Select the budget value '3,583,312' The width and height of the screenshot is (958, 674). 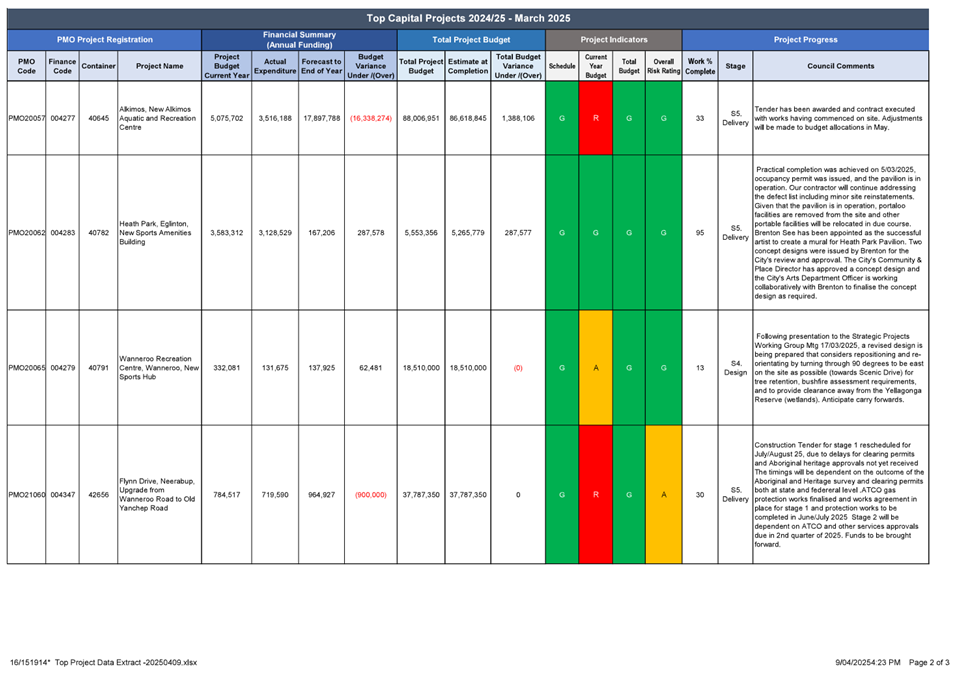click(x=227, y=233)
